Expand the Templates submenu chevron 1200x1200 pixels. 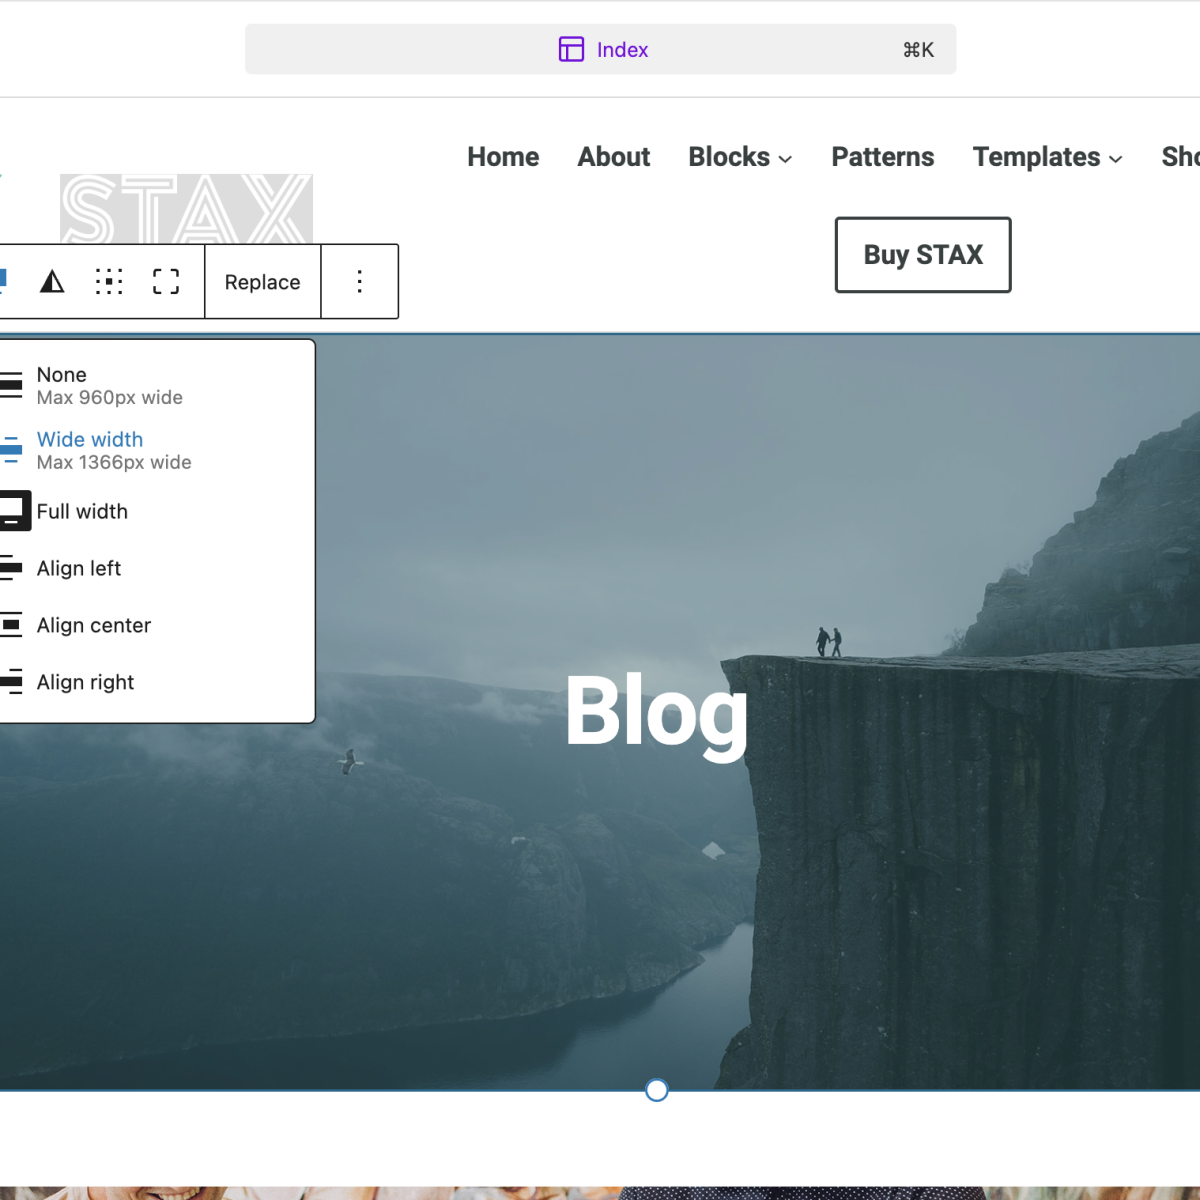pos(1115,159)
